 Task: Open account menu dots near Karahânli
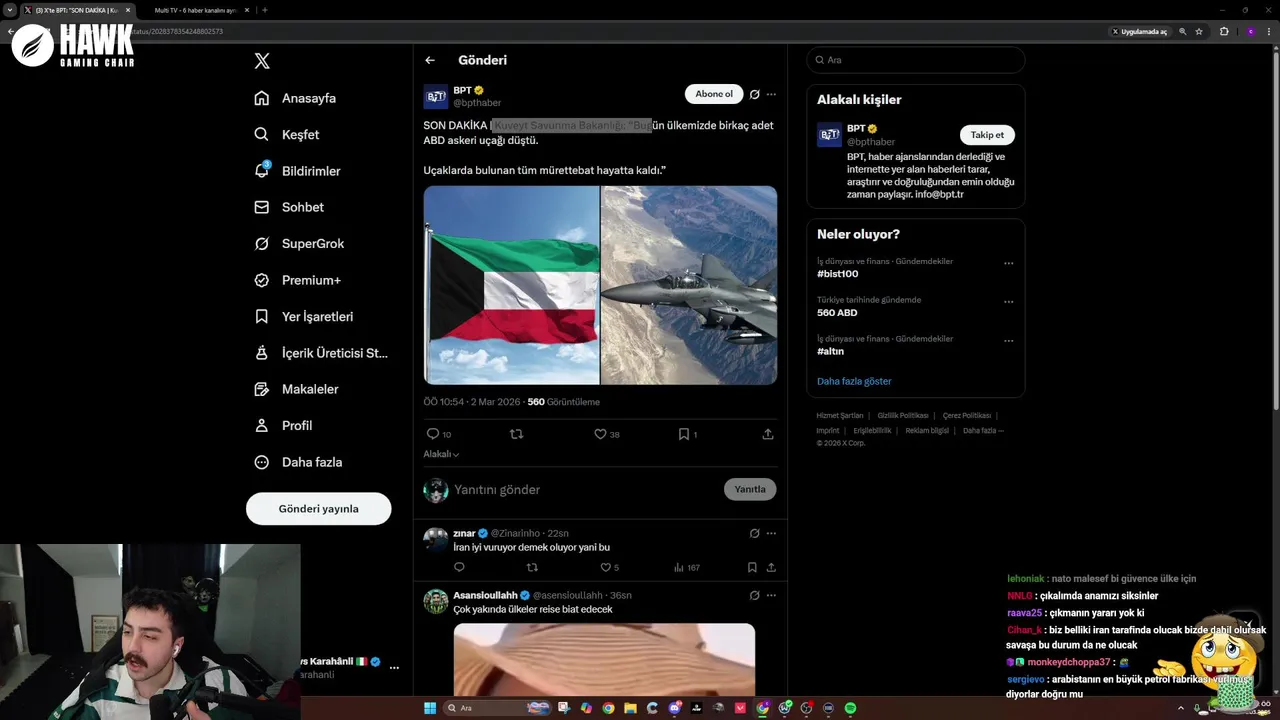coord(394,667)
